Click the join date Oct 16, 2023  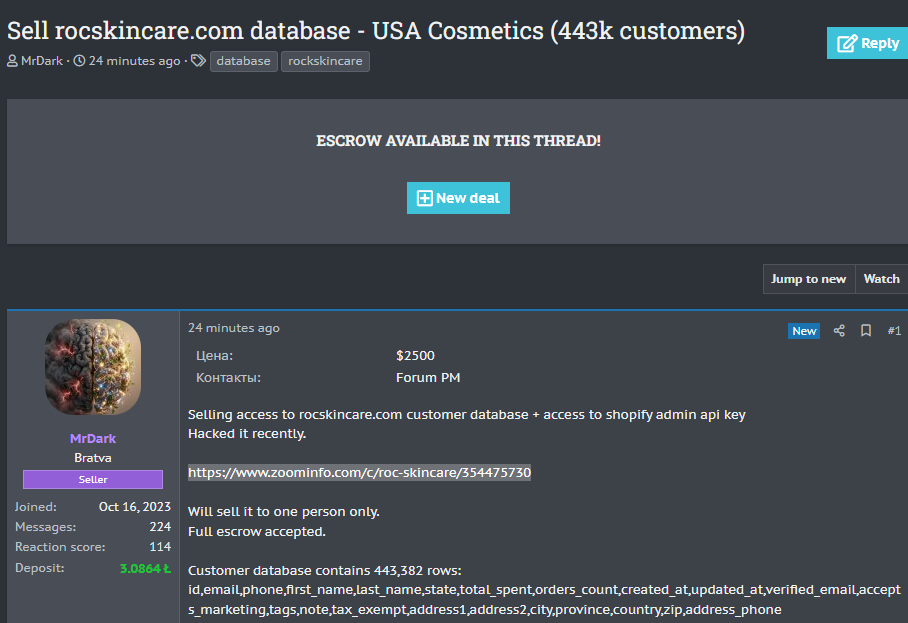click(135, 507)
